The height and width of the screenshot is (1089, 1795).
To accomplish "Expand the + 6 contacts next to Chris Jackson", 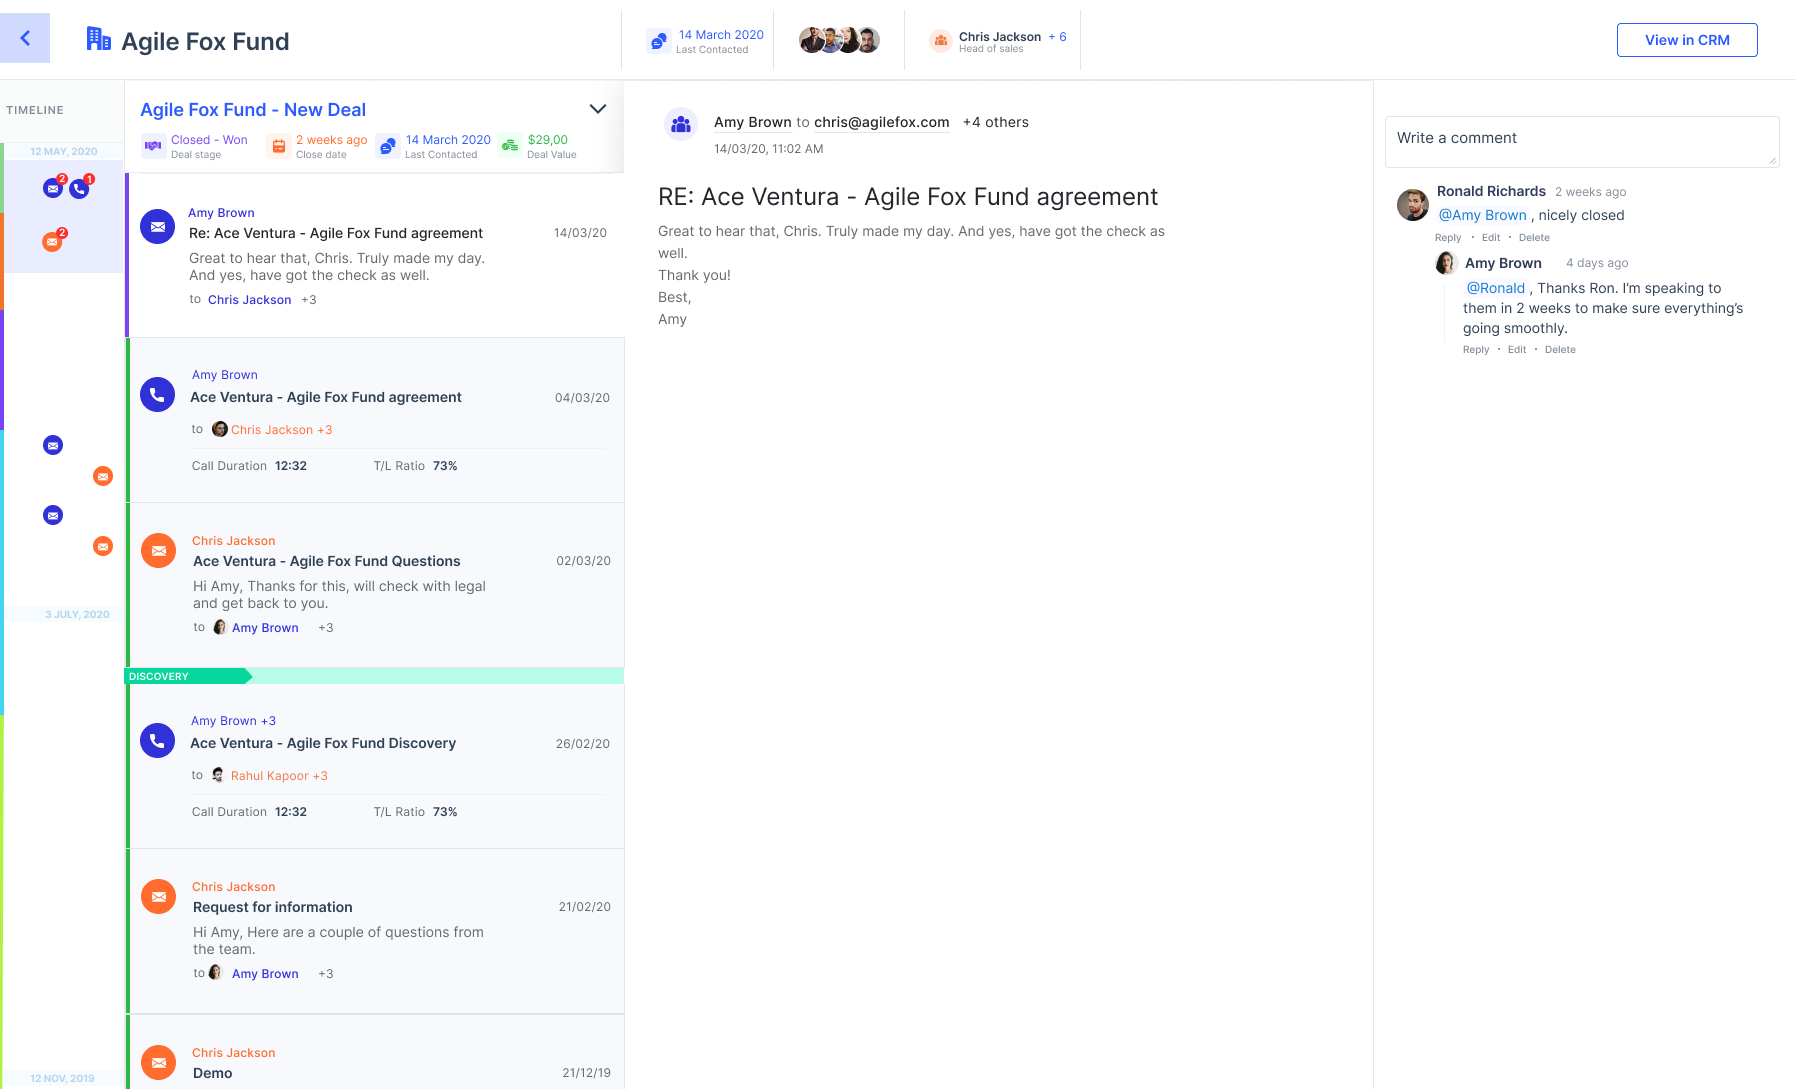I will pyautogui.click(x=1057, y=36).
